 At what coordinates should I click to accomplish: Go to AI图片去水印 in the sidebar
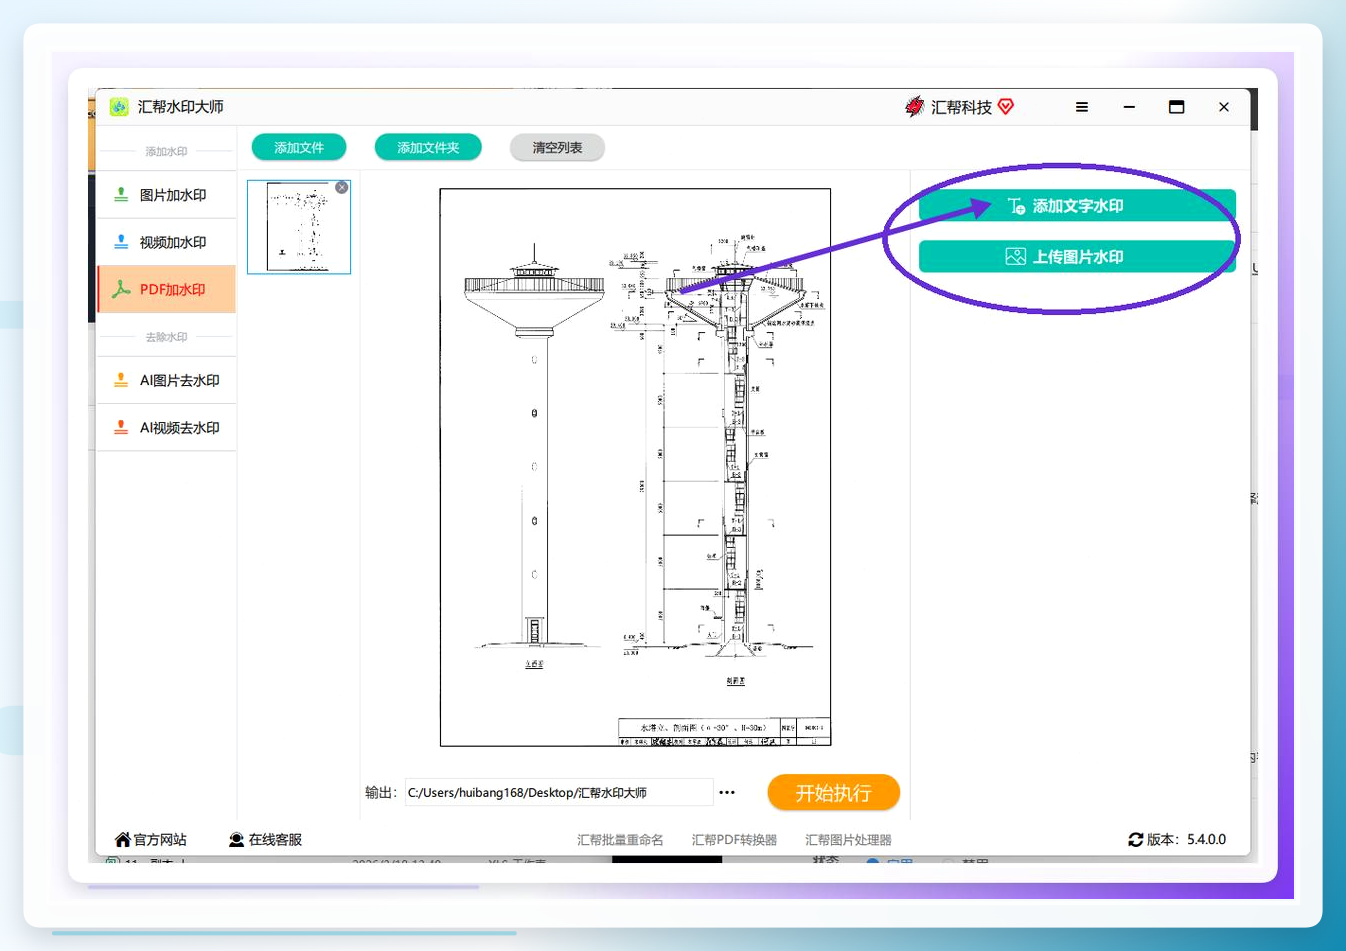tap(167, 380)
